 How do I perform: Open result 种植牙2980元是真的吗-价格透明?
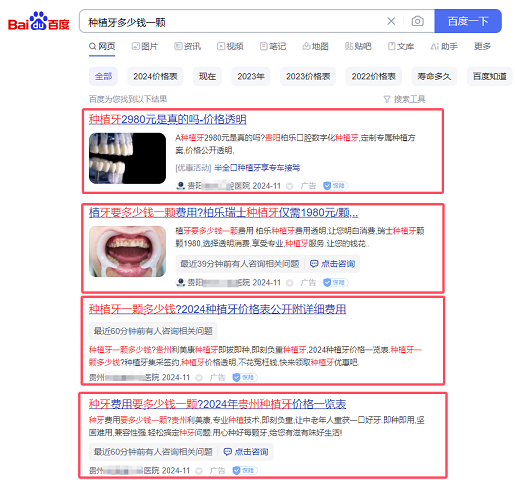pyautogui.click(x=167, y=119)
